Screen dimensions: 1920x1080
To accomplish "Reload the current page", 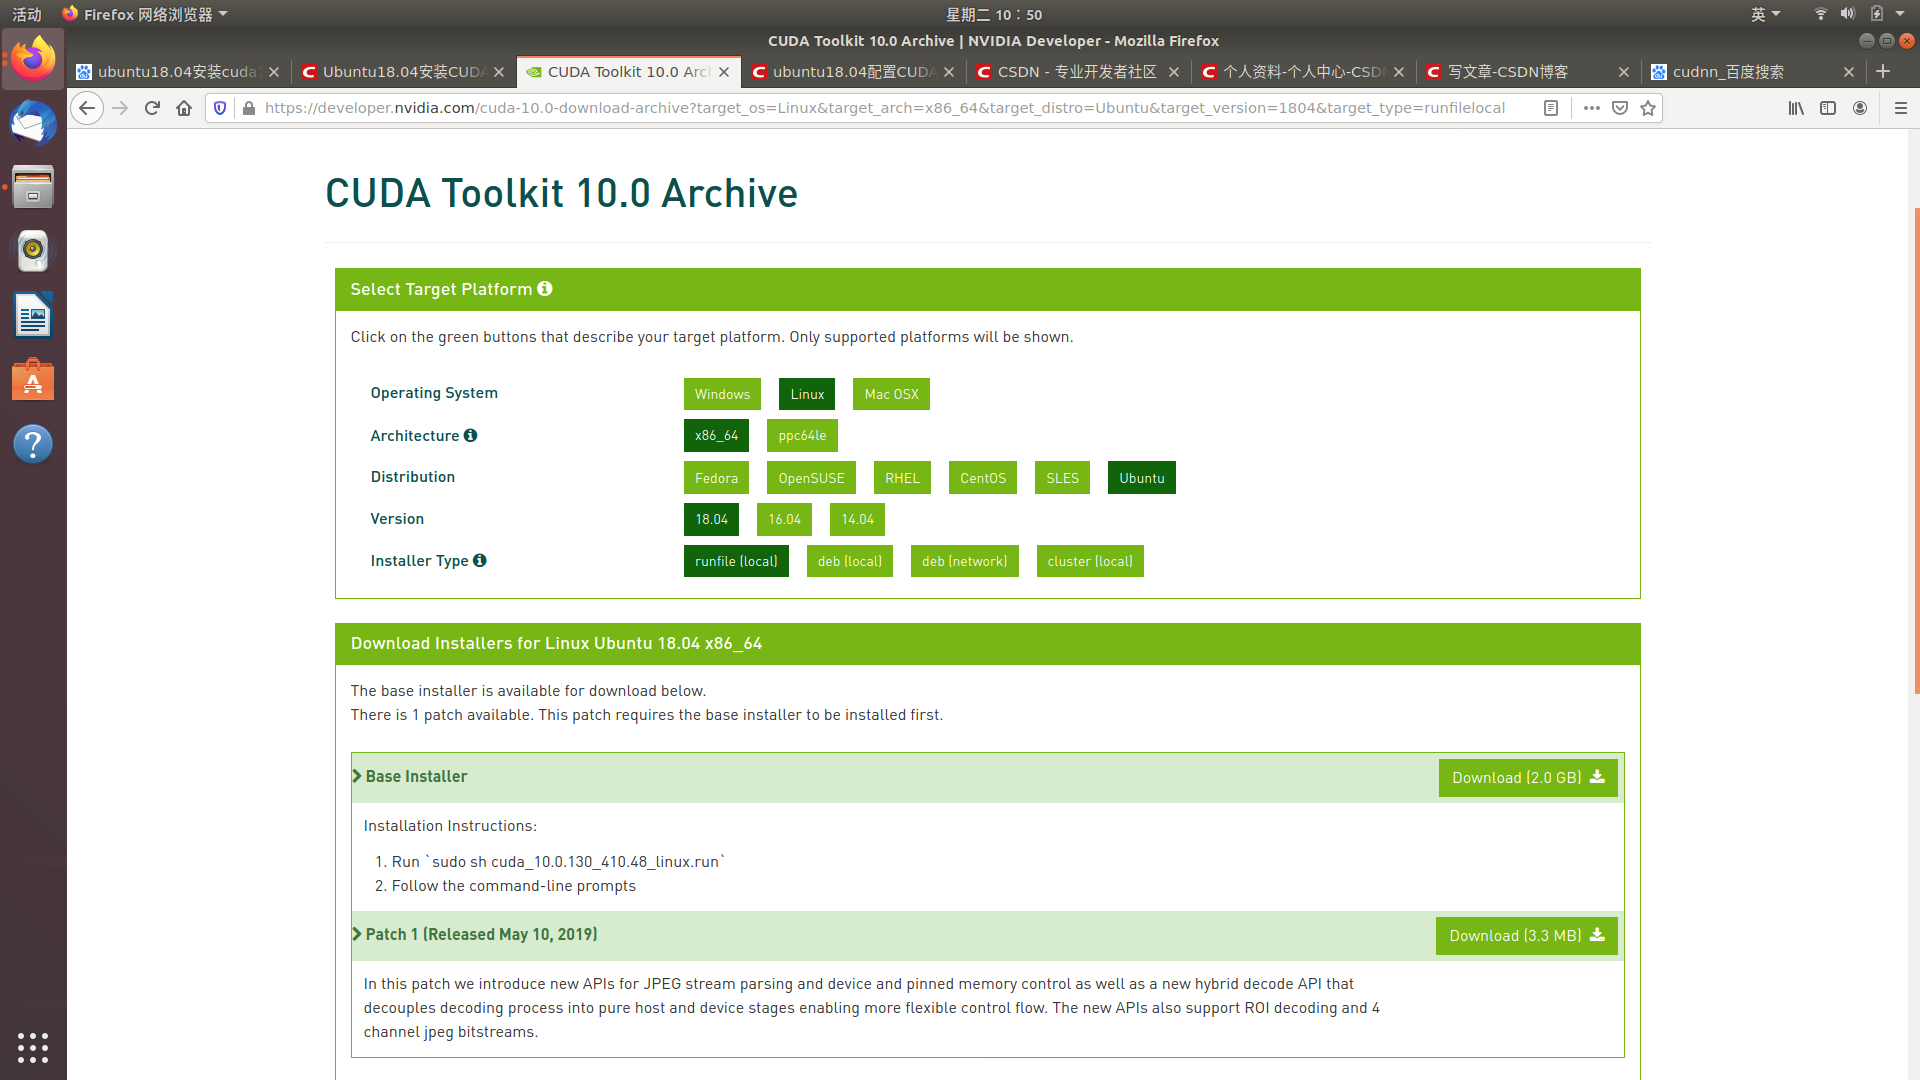I will coord(152,108).
